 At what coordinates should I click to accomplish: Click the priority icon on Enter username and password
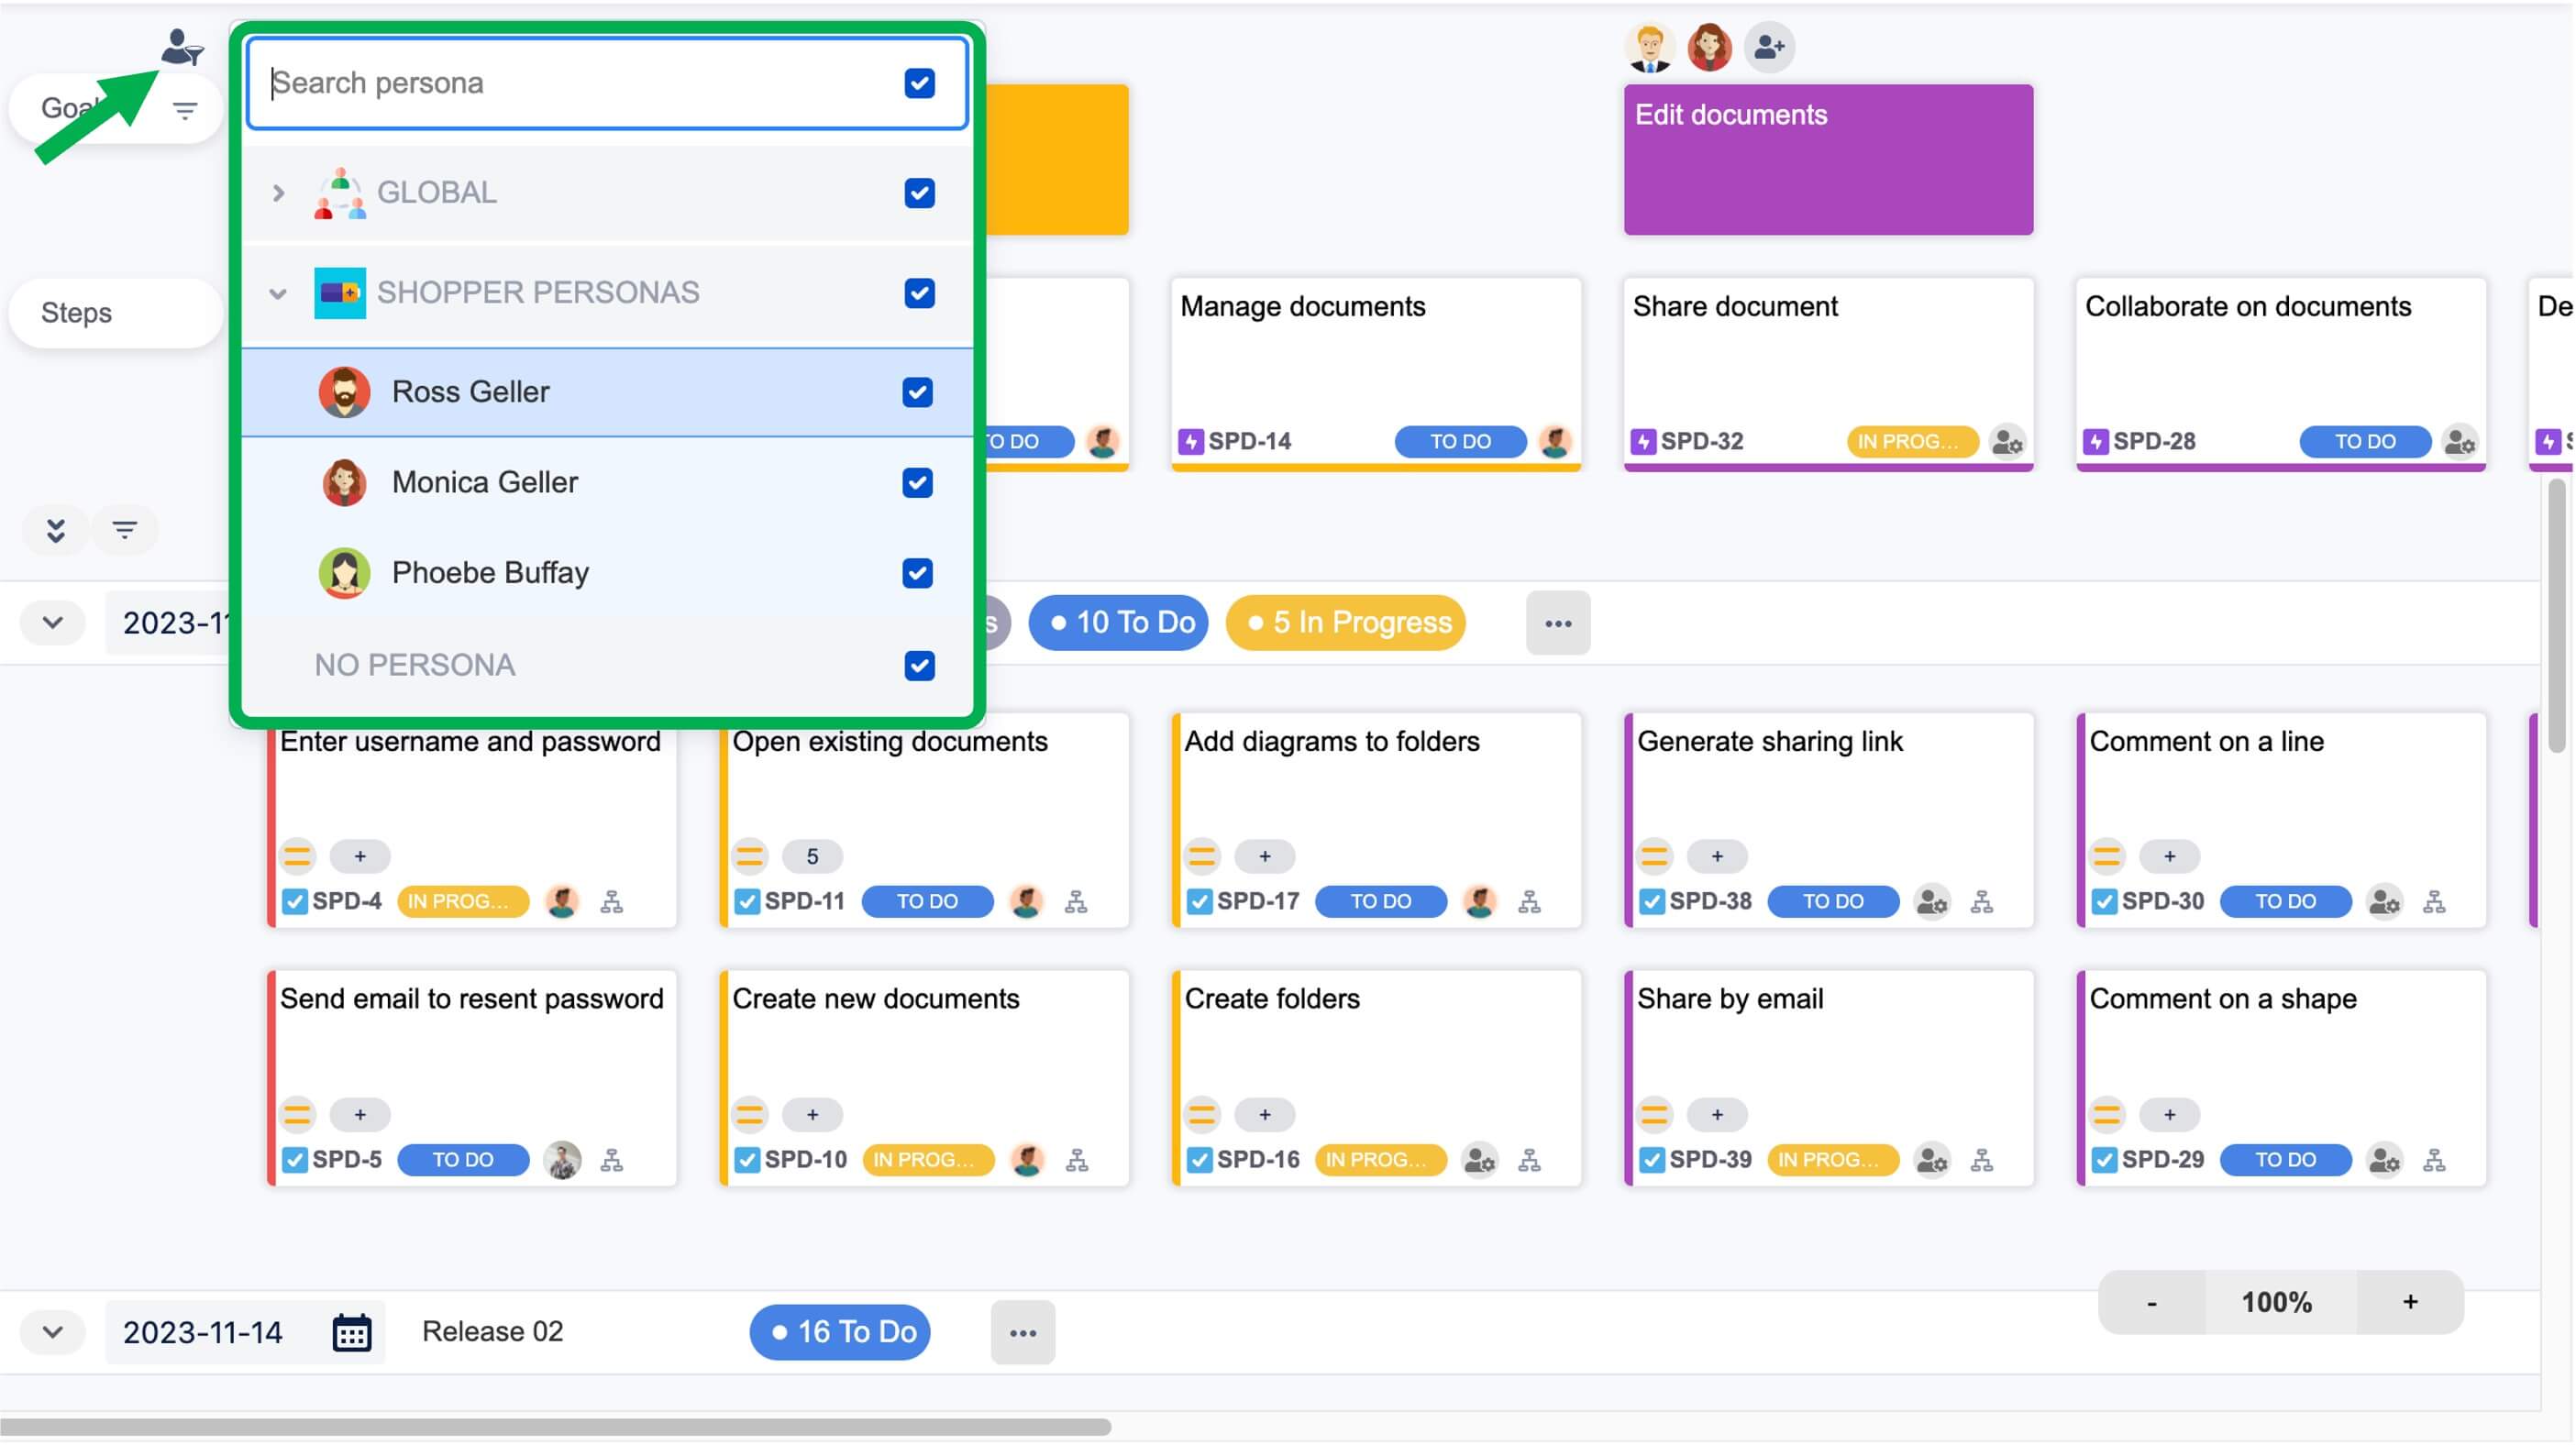297,857
